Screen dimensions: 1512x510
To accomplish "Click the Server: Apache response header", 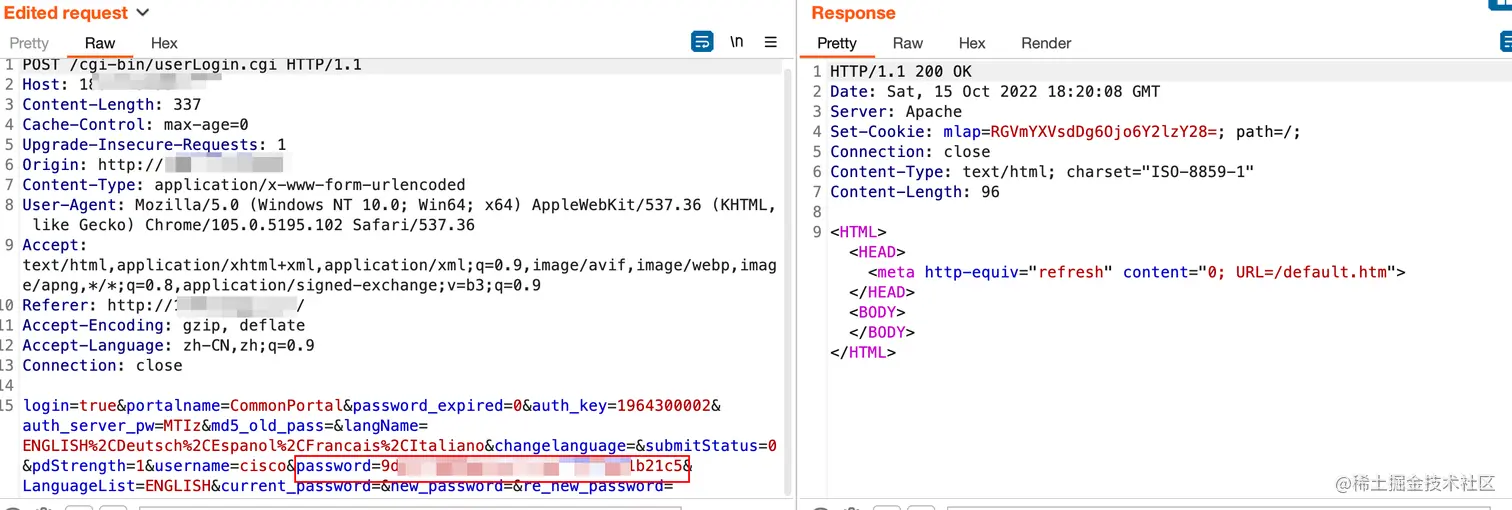I will 896,112.
